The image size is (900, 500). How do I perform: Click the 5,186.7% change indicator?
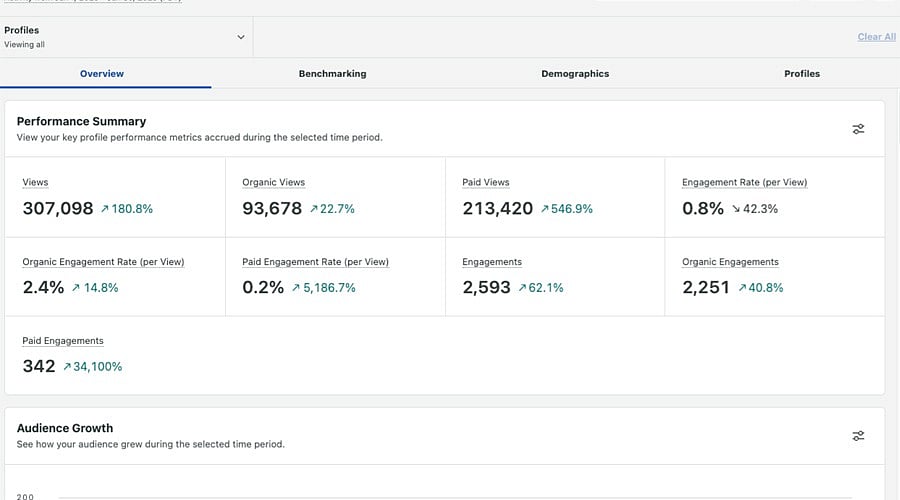(324, 288)
